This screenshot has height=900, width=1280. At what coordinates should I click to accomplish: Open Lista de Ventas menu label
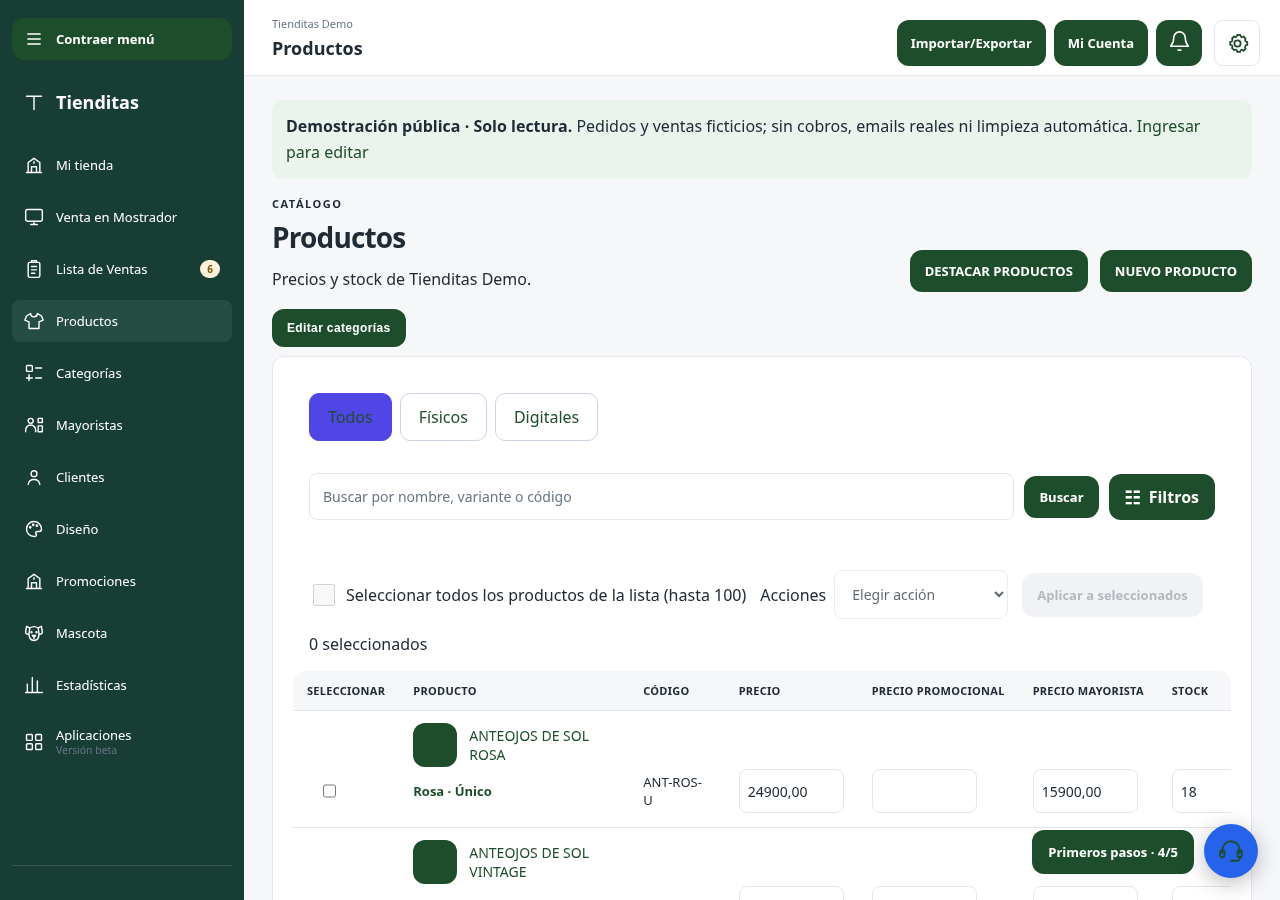[x=102, y=269]
